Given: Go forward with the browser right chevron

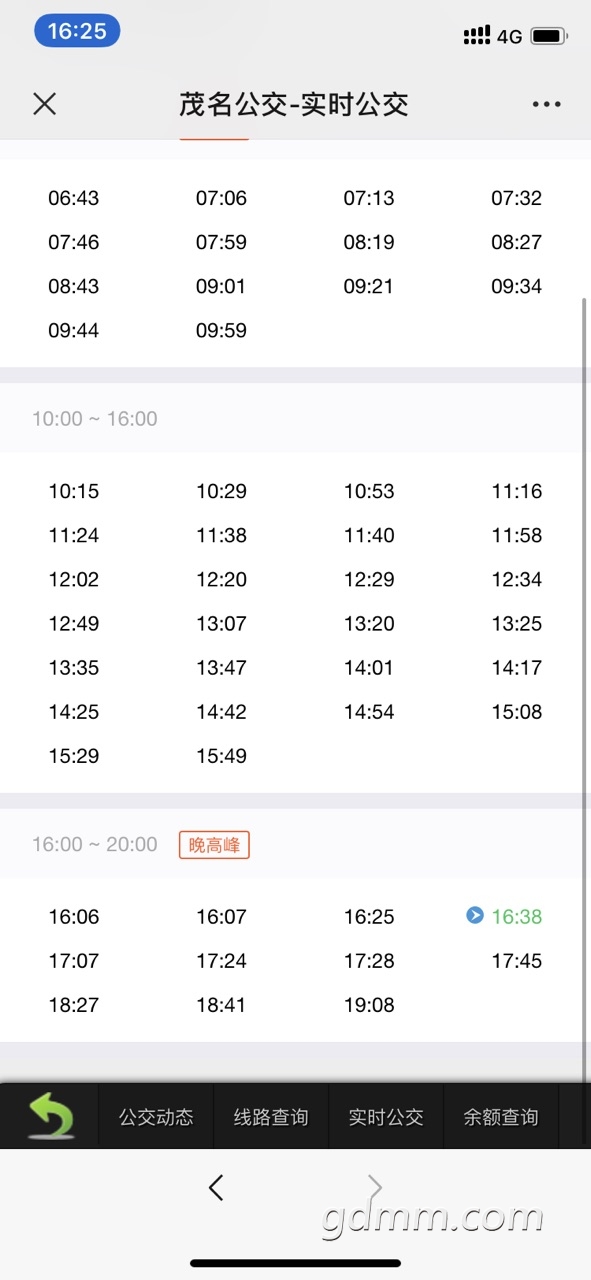Looking at the screenshot, I should (375, 1187).
